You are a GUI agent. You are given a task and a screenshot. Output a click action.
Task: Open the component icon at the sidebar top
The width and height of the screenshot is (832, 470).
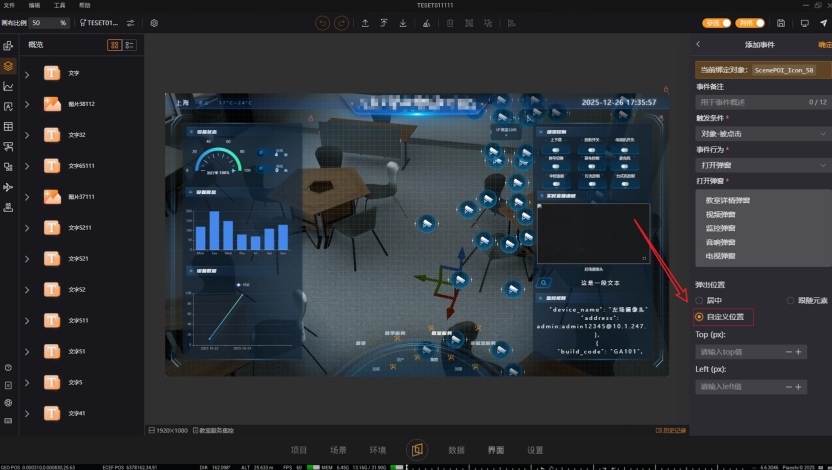click(8, 46)
